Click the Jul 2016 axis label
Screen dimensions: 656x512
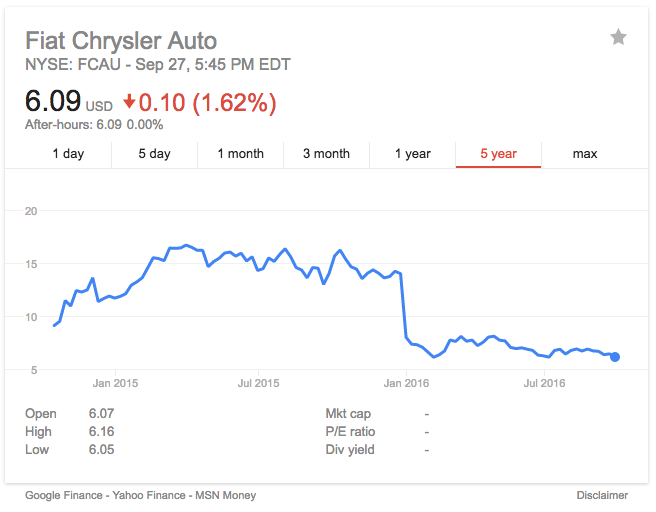tap(544, 383)
